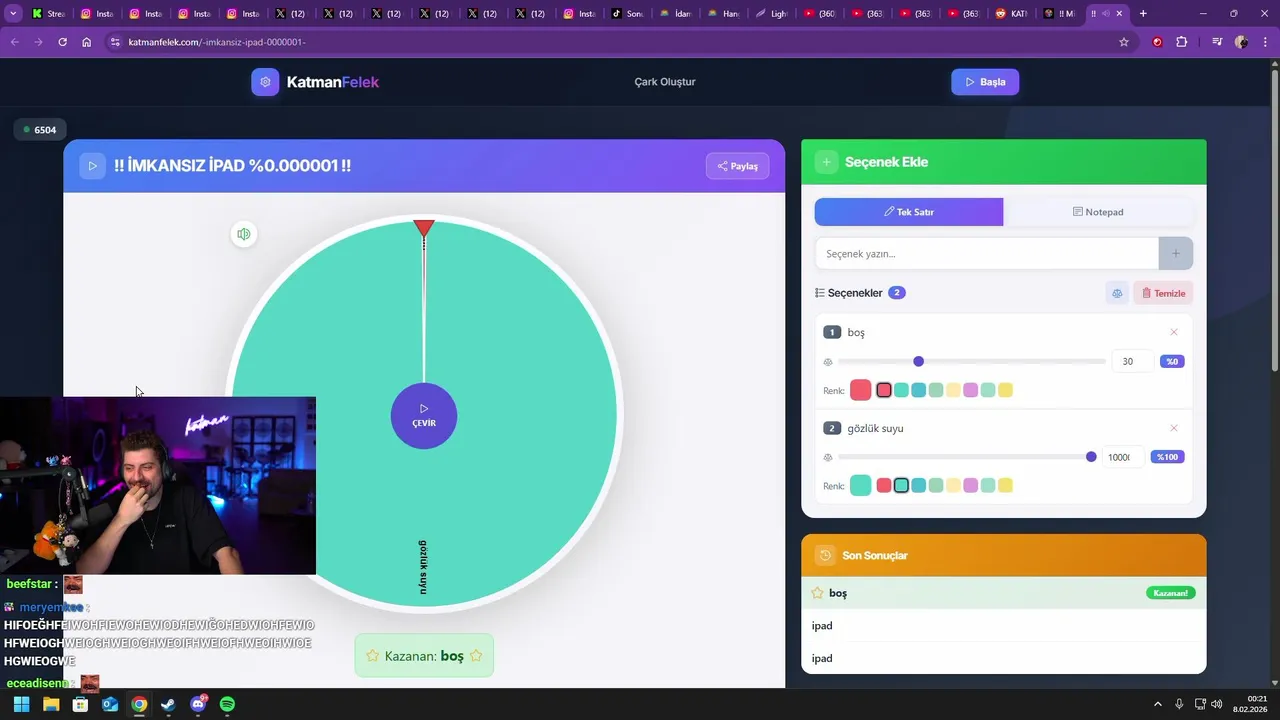The image size is (1280, 720).
Task: Click the browser forward arrow
Action: click(x=38, y=42)
